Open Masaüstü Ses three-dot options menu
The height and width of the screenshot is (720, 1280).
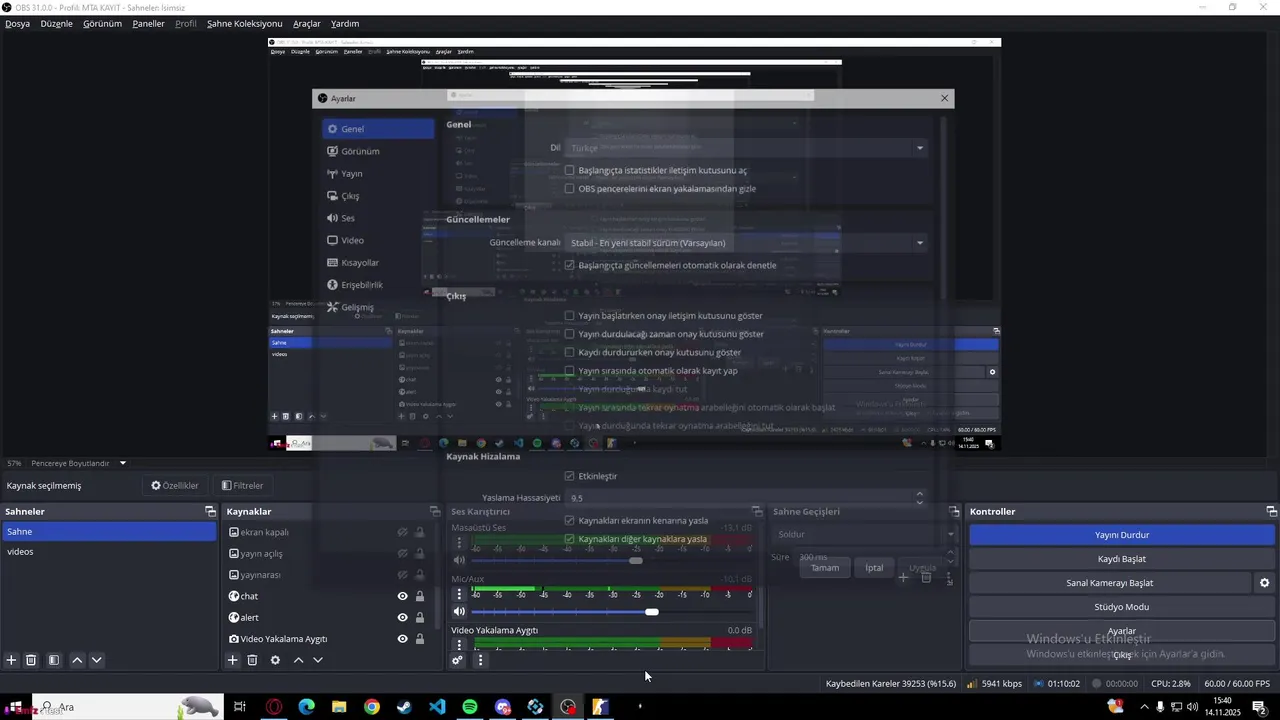459,543
